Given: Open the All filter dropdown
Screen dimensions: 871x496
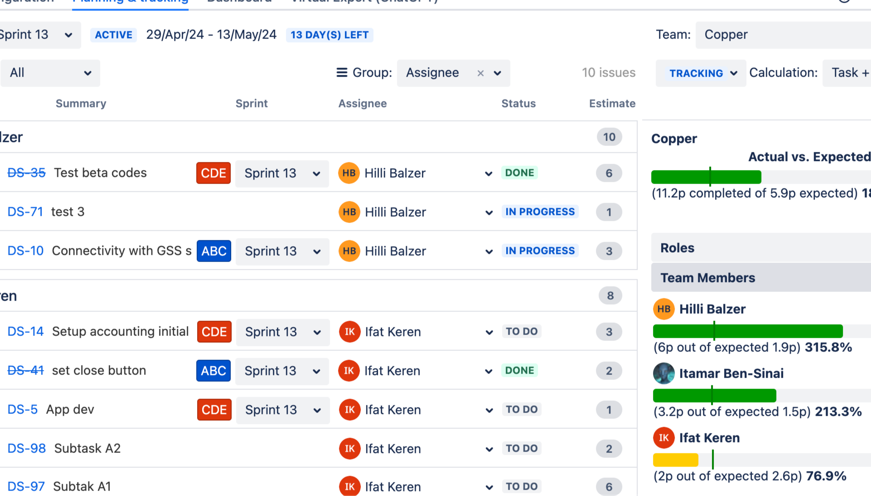Looking at the screenshot, I should pos(49,73).
